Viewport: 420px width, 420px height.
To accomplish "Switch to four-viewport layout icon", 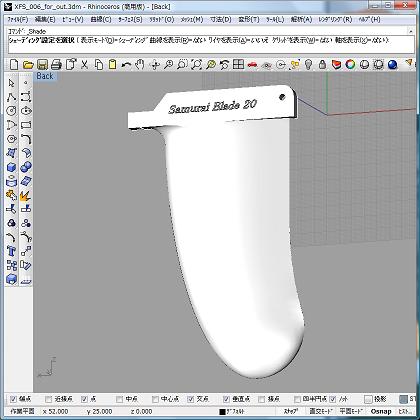I will [x=238, y=64].
